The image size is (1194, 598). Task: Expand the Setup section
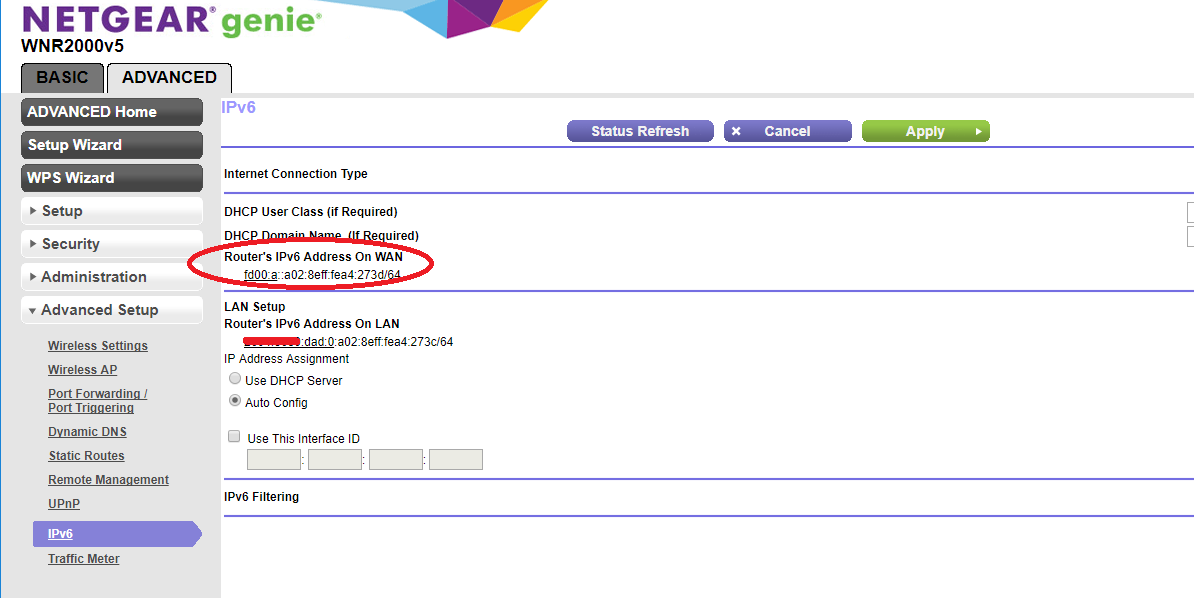tap(111, 210)
